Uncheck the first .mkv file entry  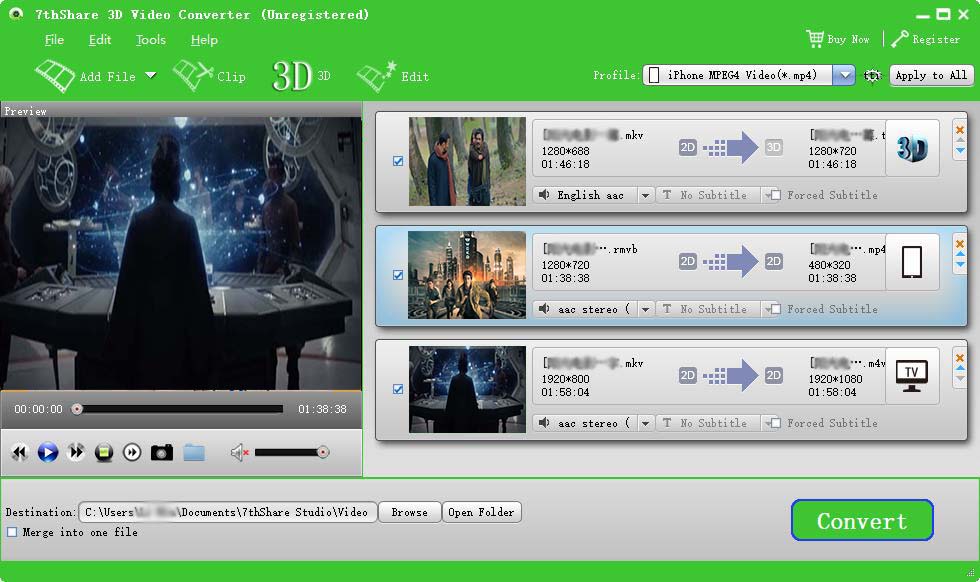398,160
